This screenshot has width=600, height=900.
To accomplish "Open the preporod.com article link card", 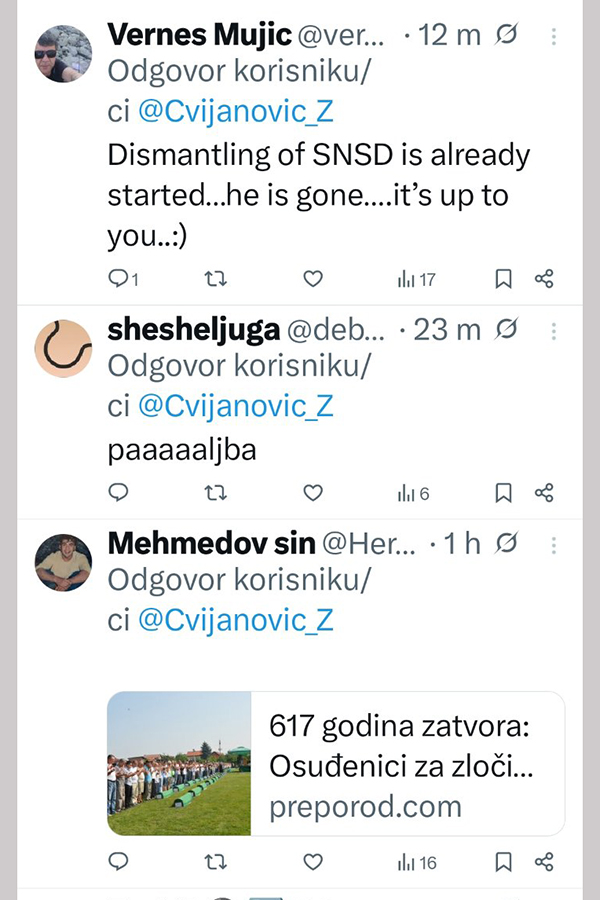I will (x=336, y=763).
